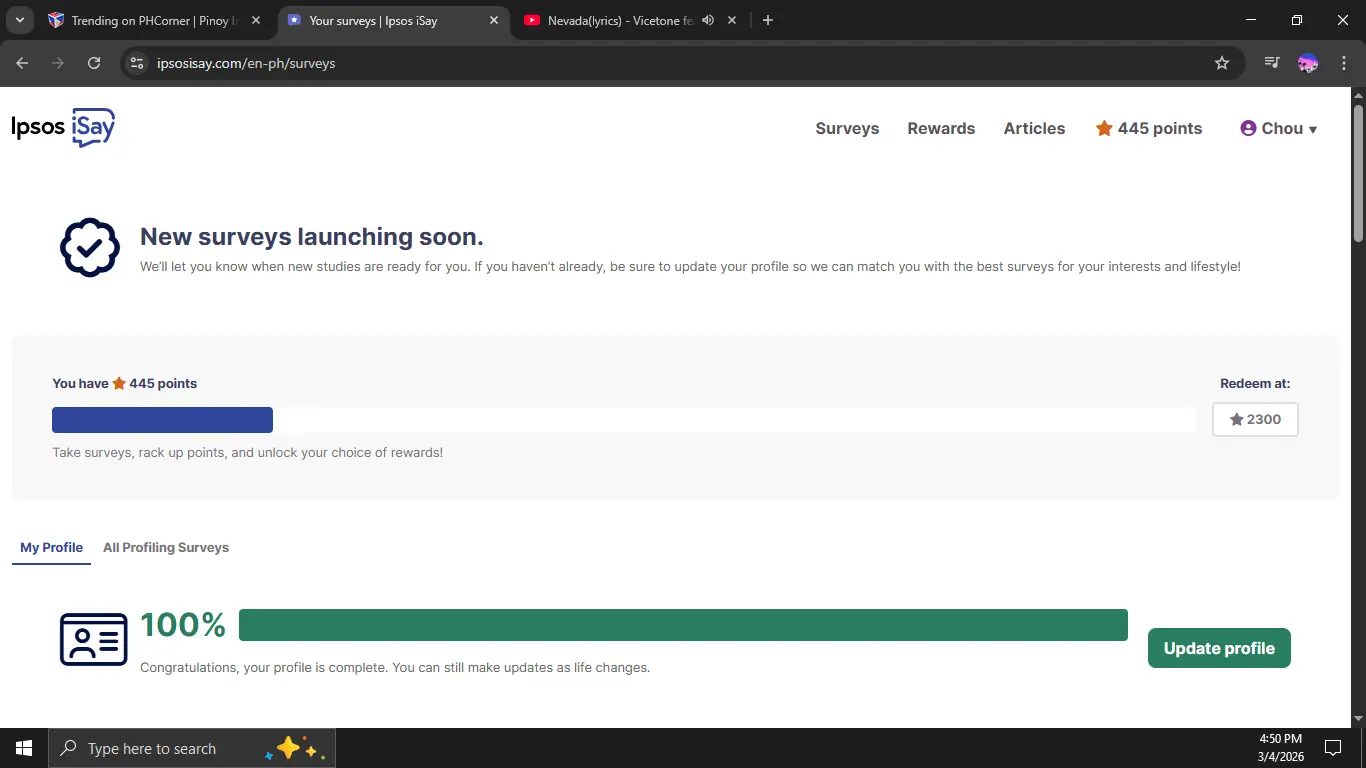Click the green '100%' text
1366x768 pixels.
click(x=183, y=625)
